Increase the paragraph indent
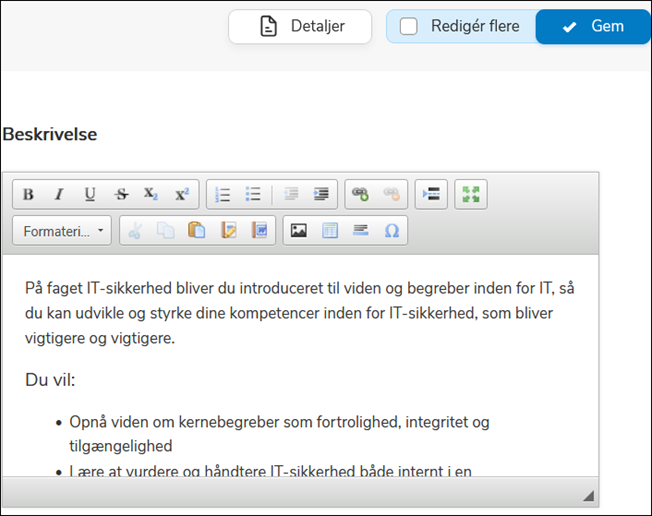The image size is (652, 516). [321, 195]
